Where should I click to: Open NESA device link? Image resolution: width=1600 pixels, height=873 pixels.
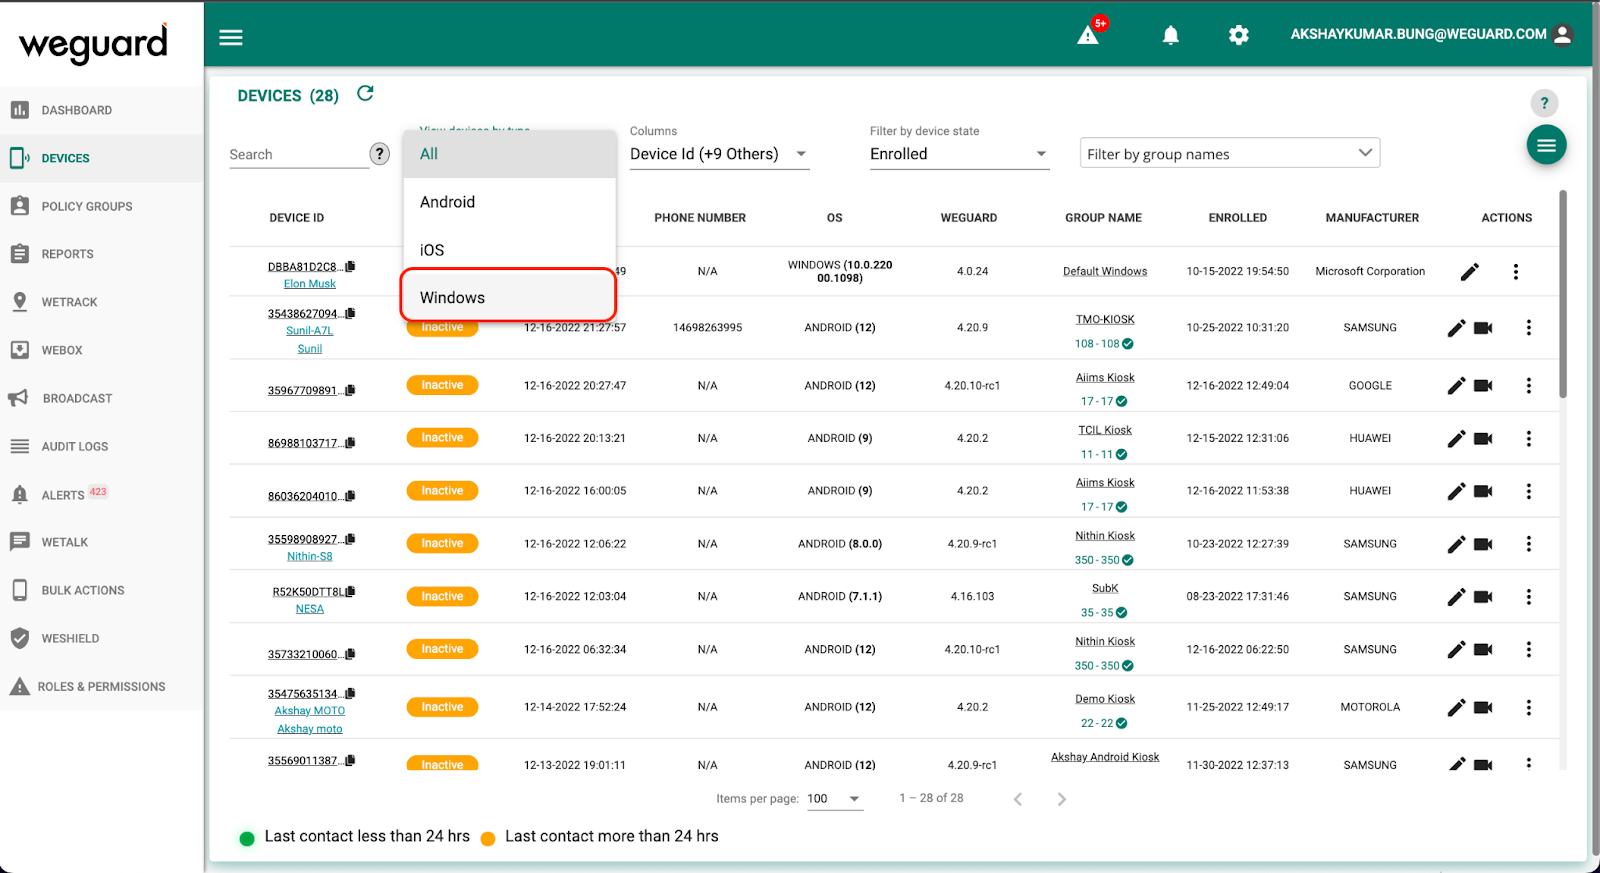click(x=310, y=609)
